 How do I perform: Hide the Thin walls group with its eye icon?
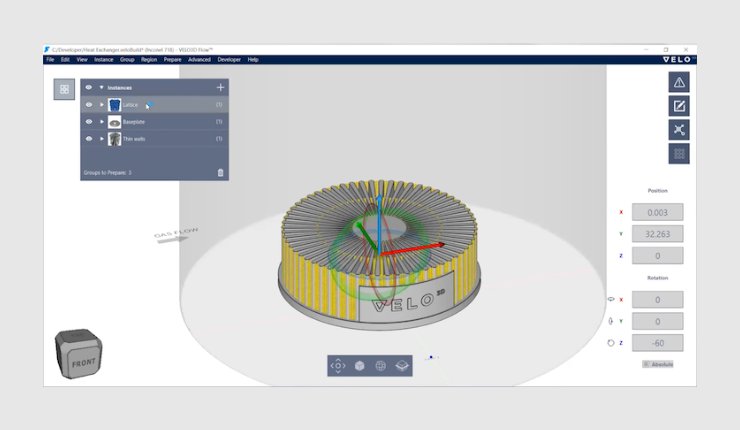[89, 139]
